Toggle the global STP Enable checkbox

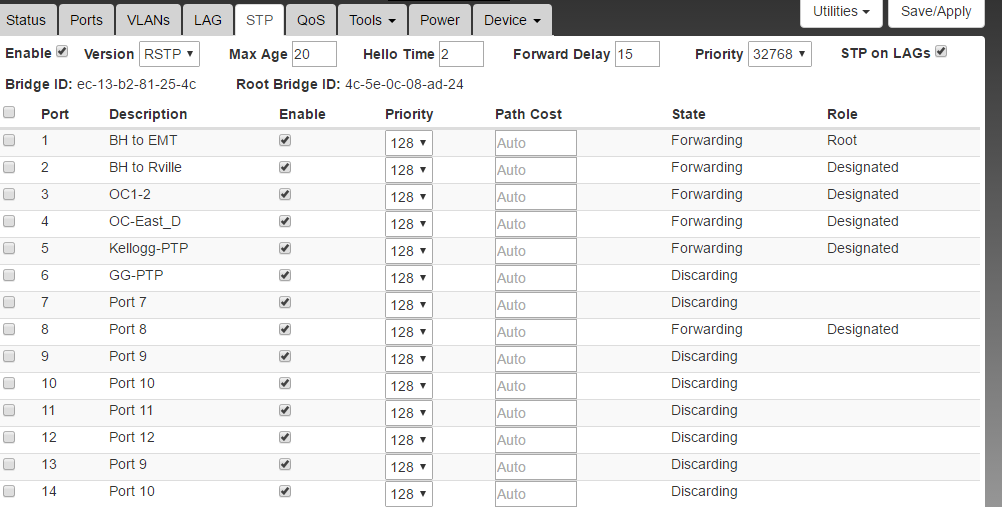(x=63, y=51)
